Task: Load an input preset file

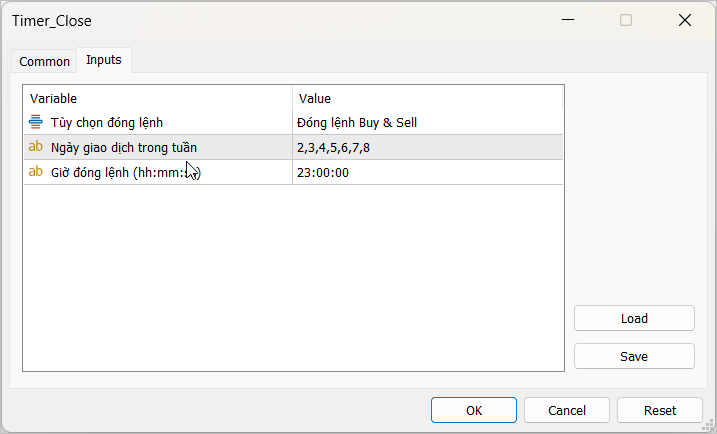Action: [634, 318]
